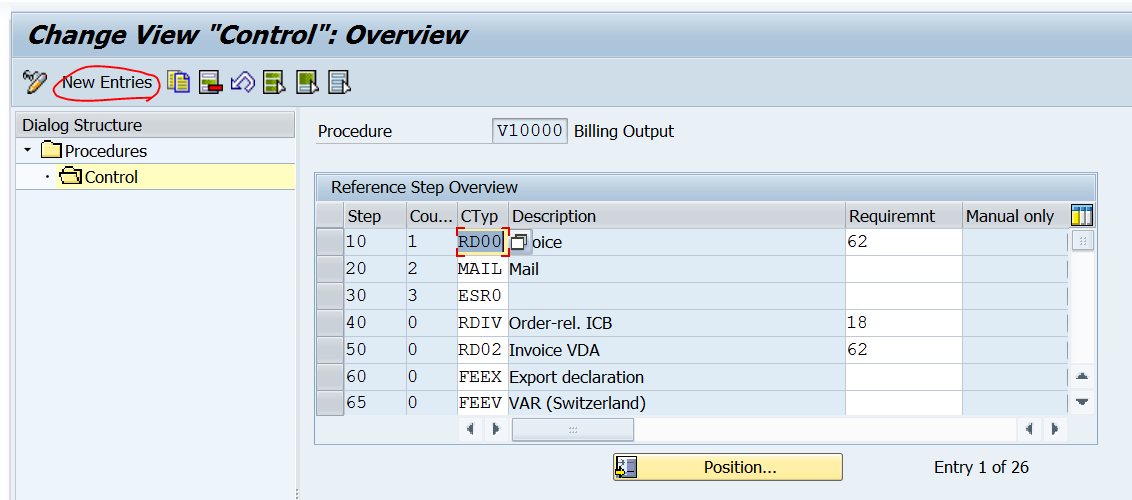Click the 'Order-rel. ICB' description text

(561, 323)
